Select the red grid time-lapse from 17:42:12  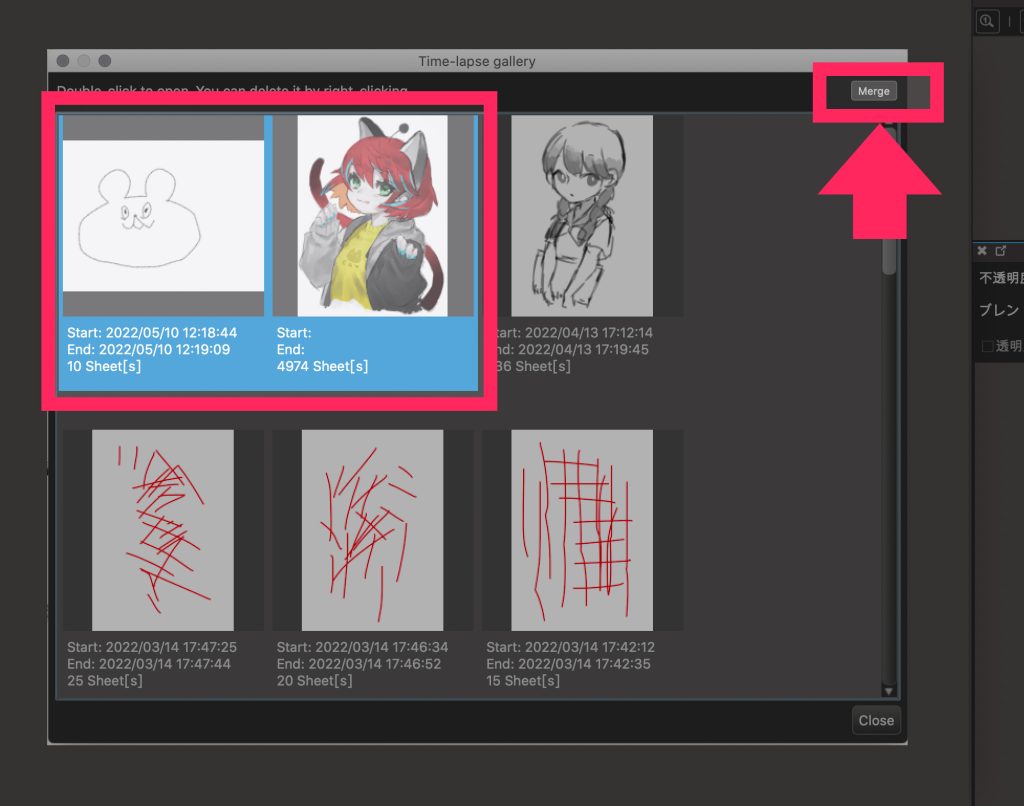point(583,528)
